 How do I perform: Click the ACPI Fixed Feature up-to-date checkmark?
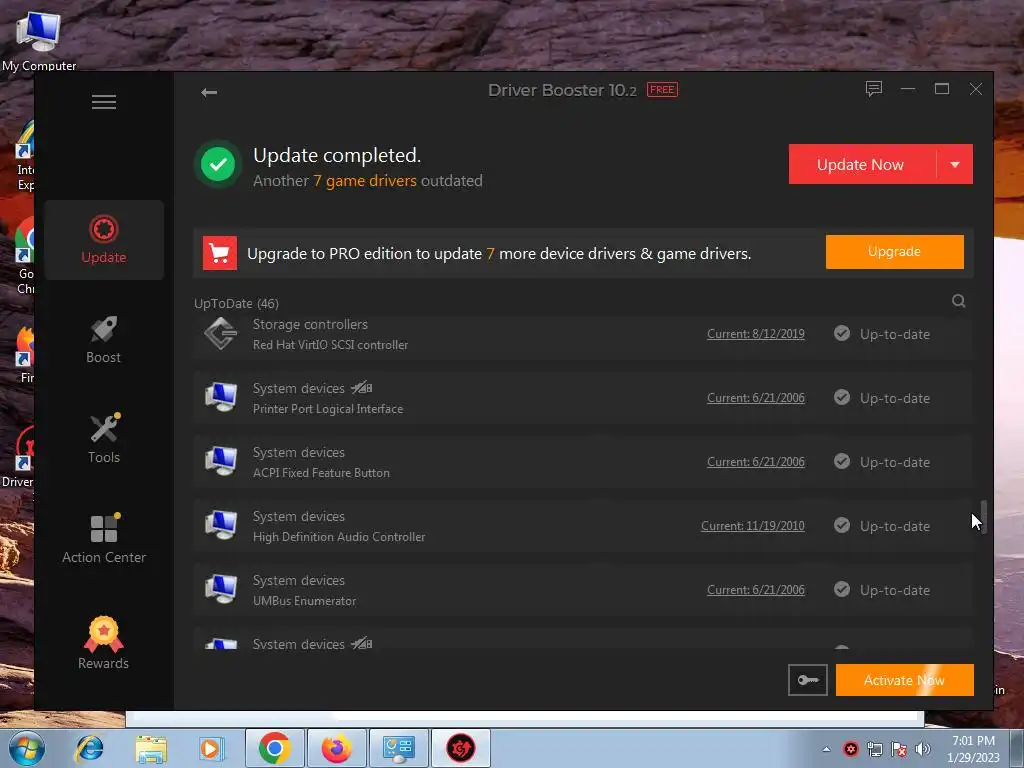842,461
